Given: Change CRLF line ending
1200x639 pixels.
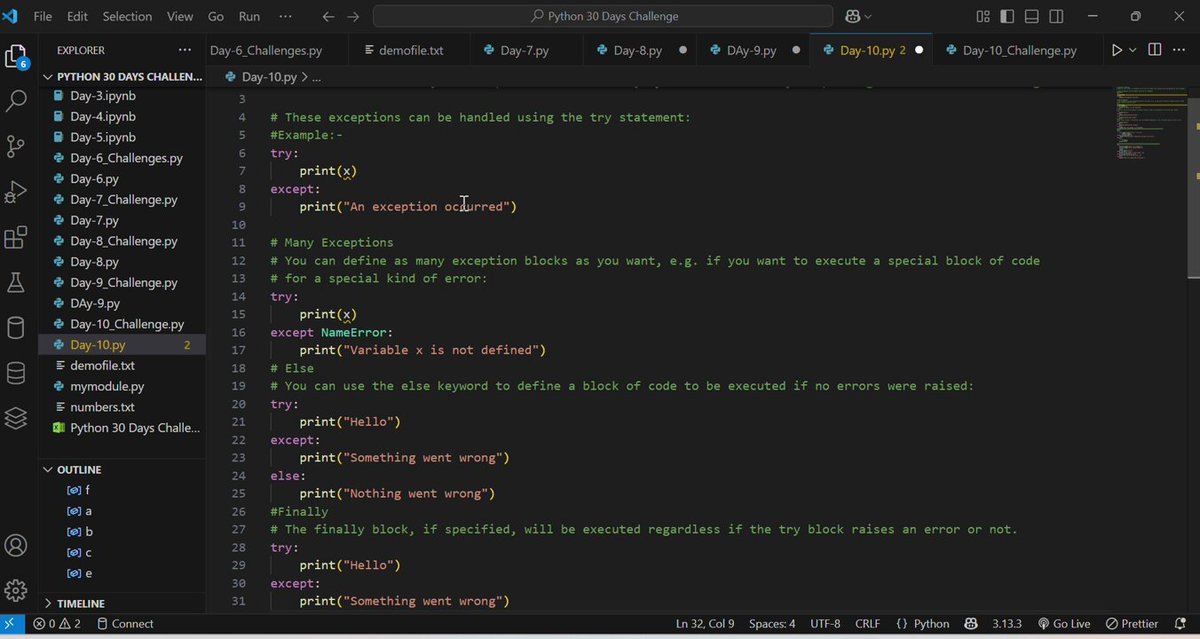Looking at the screenshot, I should tap(868, 624).
